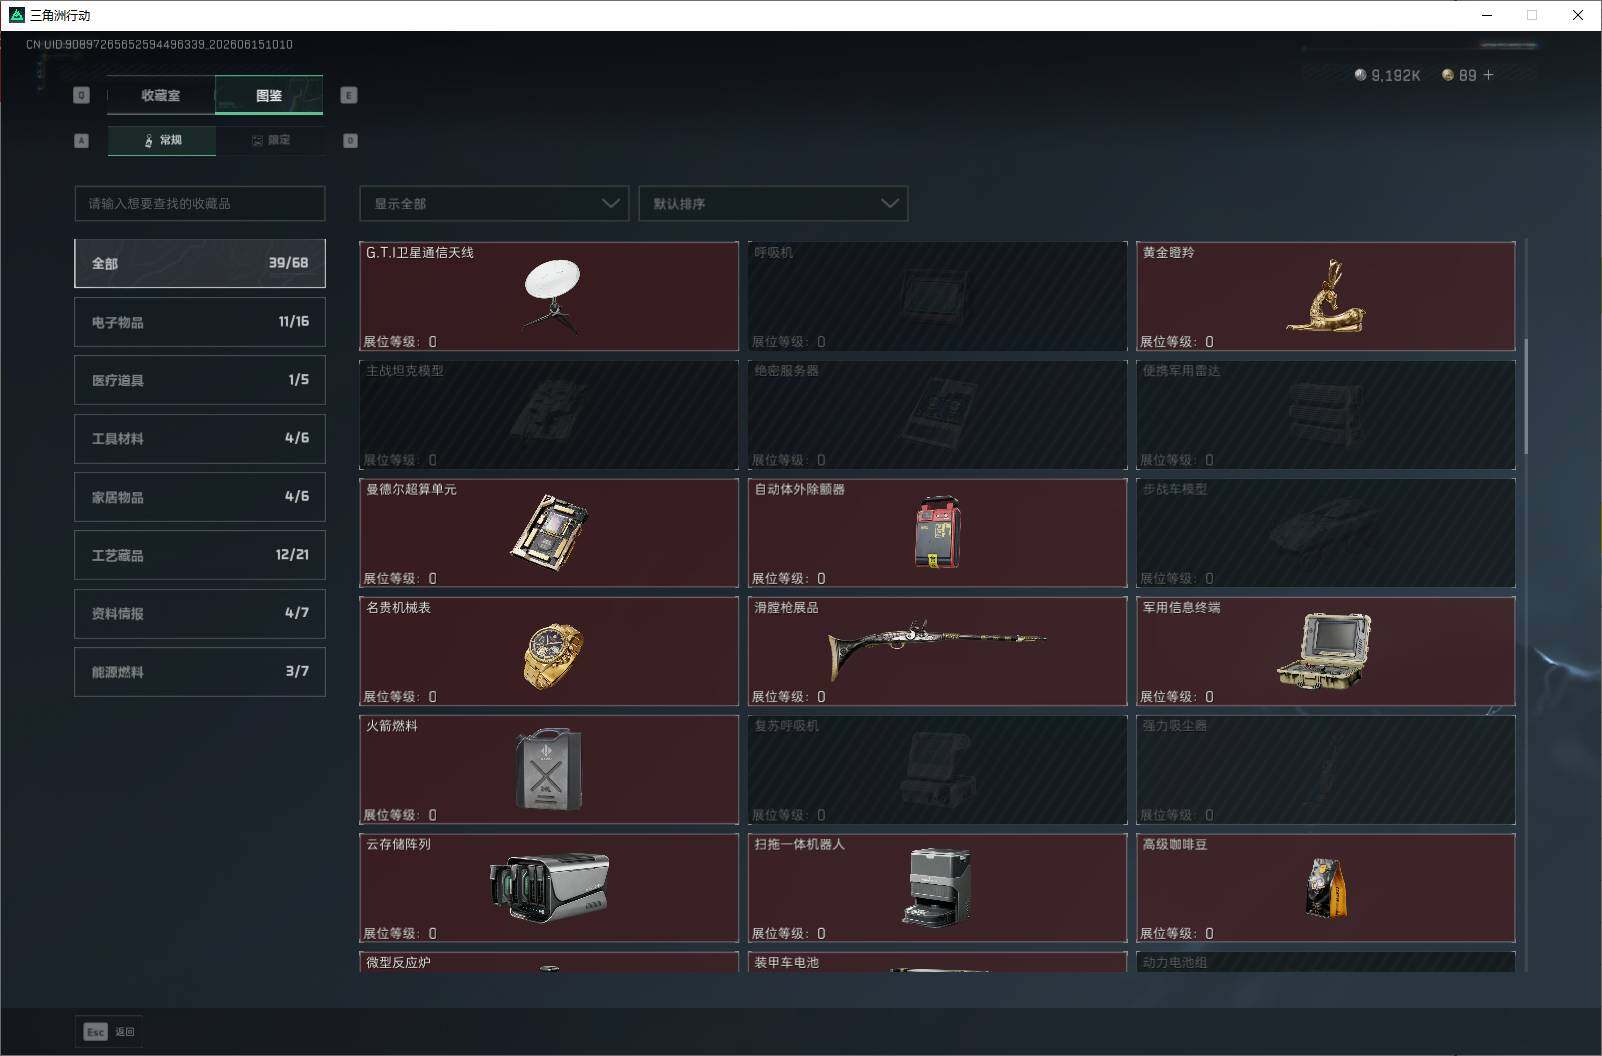Open the 军用信息终端 terminal case icon

(1324, 651)
